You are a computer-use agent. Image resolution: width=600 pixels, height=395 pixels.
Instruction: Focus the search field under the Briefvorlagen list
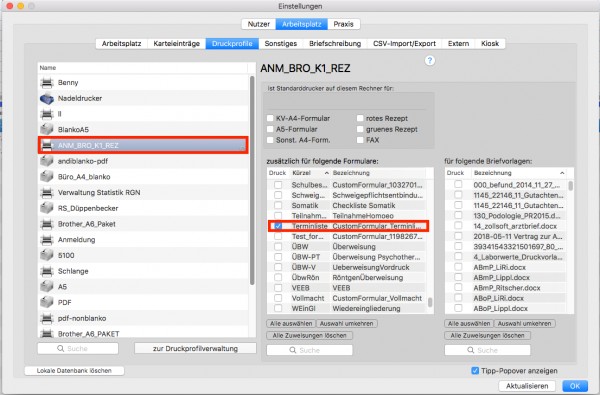(x=488, y=350)
